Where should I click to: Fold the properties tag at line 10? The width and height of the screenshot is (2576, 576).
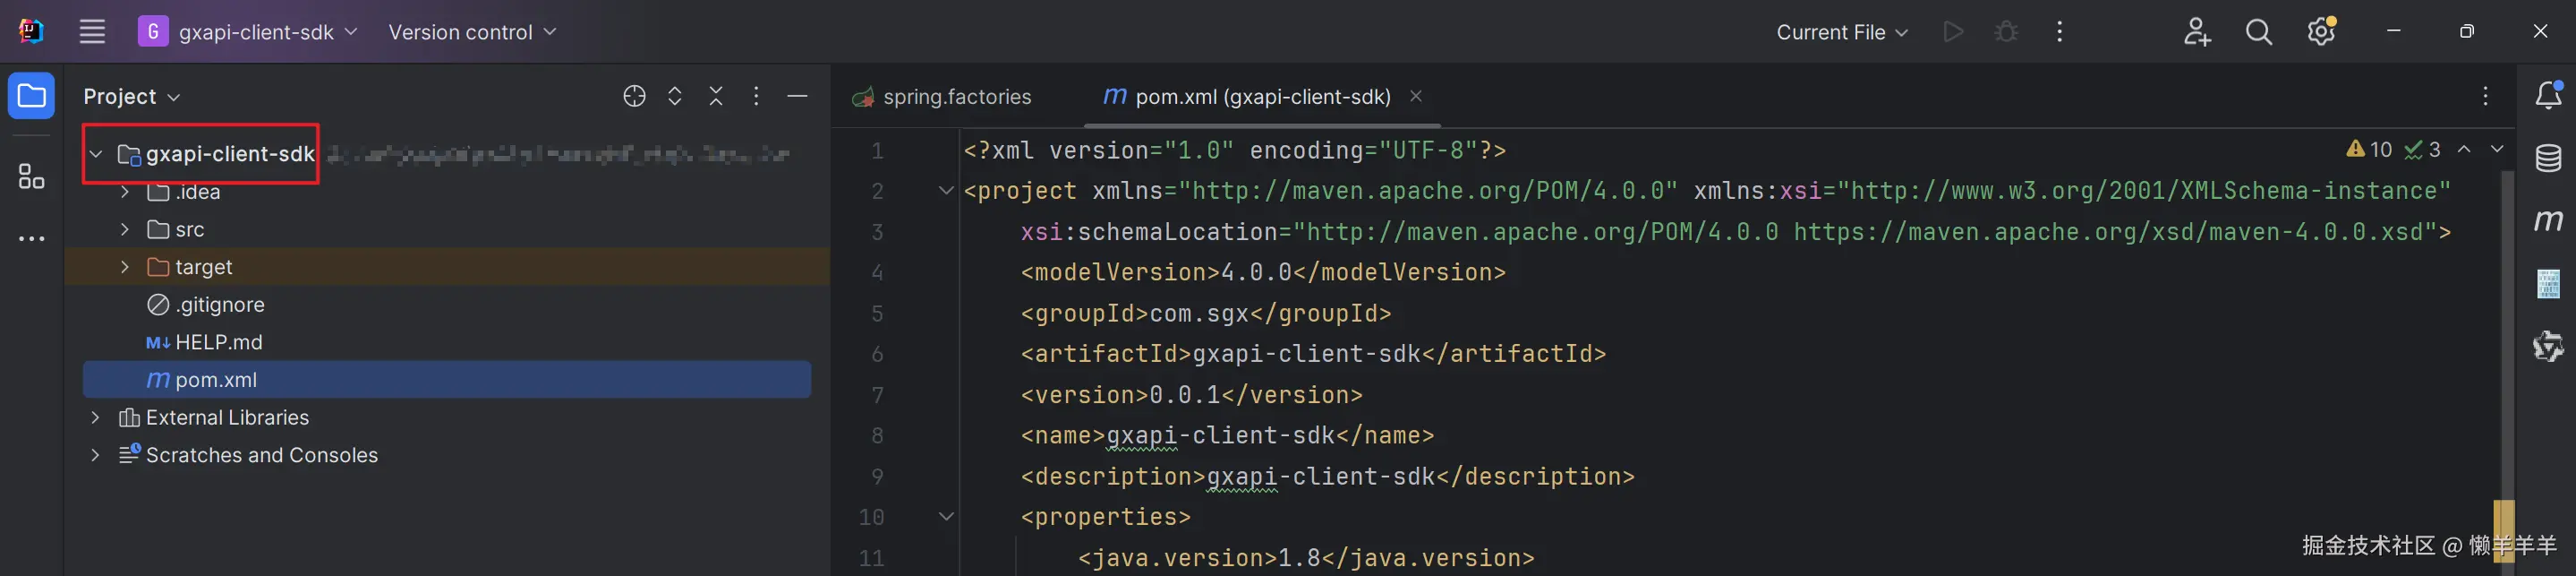(x=946, y=517)
